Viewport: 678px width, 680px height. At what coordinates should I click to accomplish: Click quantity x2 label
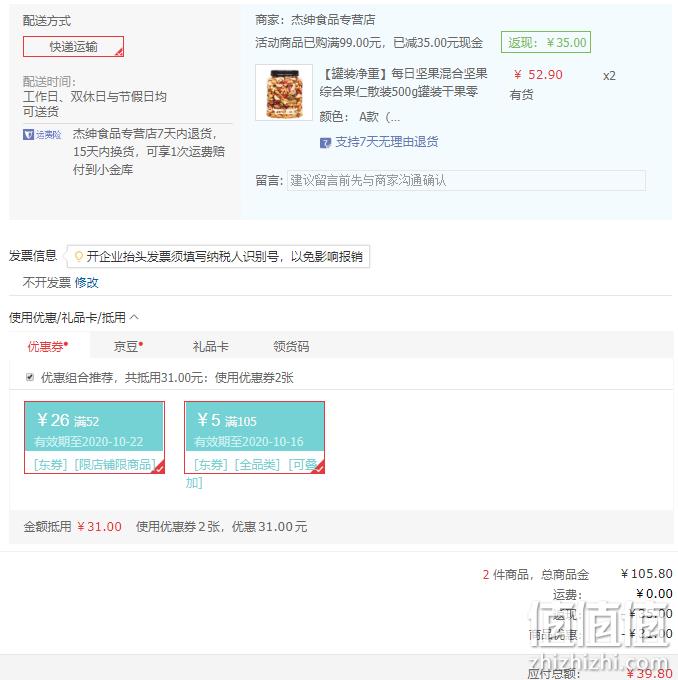click(609, 76)
